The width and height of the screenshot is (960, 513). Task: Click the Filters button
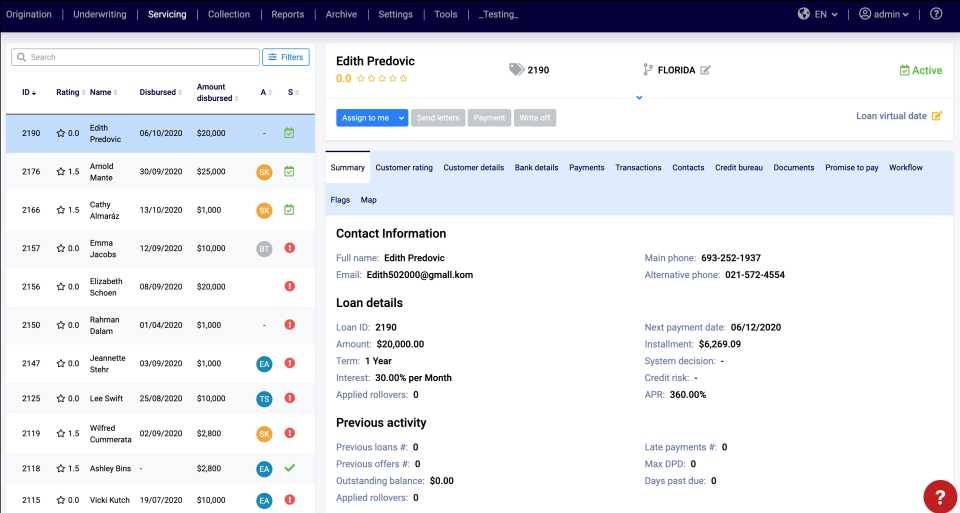coord(286,57)
